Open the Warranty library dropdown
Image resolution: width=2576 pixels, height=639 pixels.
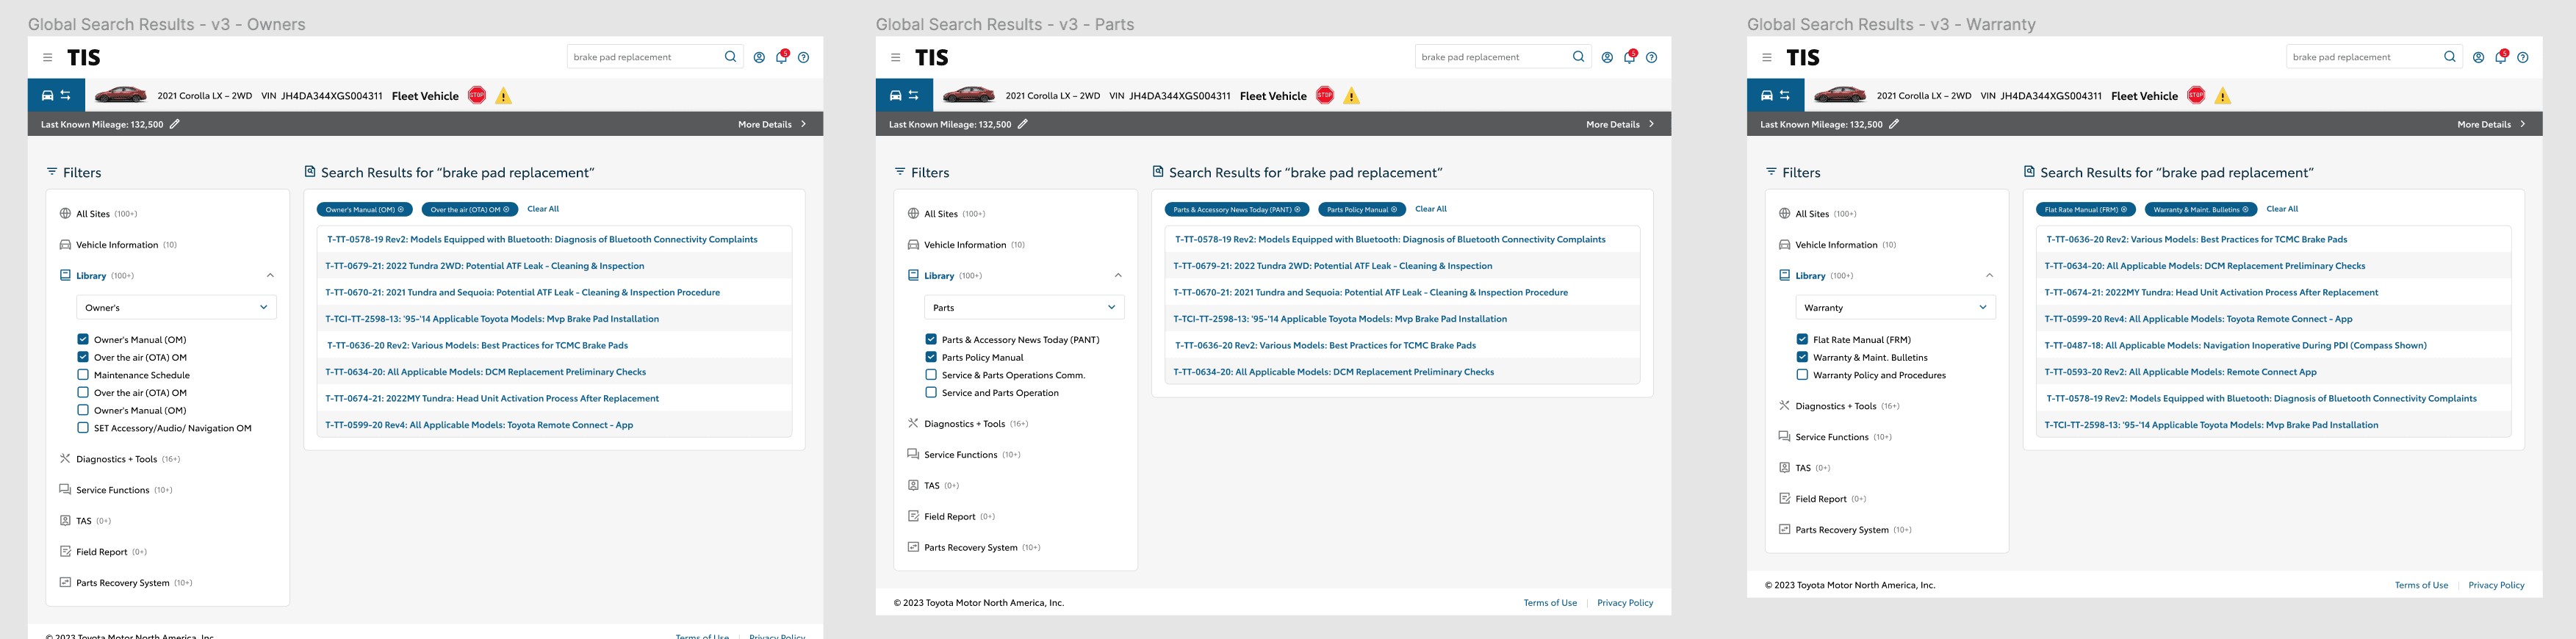[x=1895, y=307]
